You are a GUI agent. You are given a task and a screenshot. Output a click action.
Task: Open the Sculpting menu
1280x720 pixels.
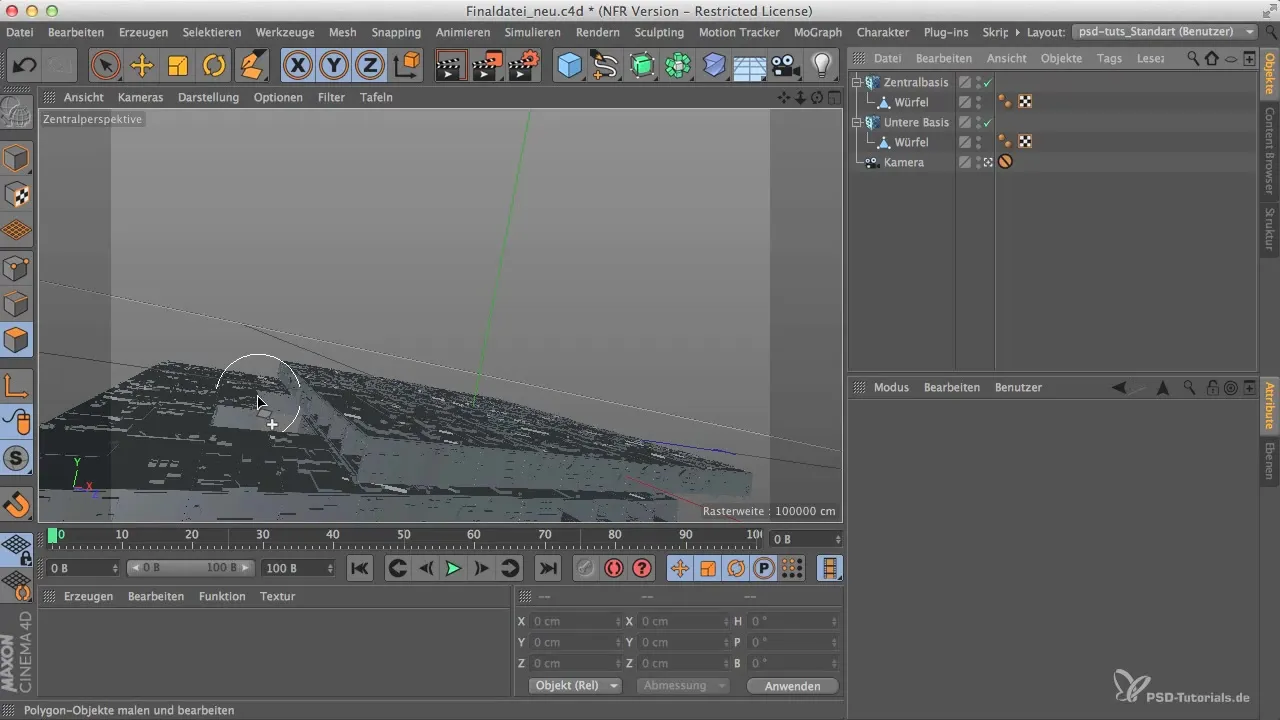[659, 32]
